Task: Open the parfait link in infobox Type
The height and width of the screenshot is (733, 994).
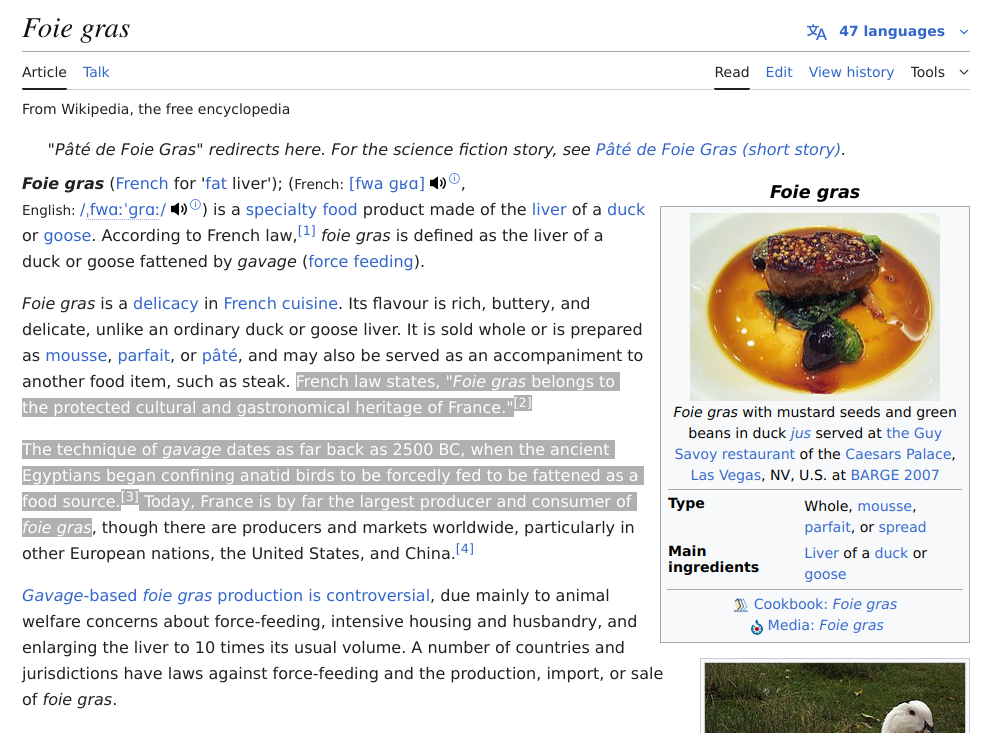Action: click(x=827, y=527)
